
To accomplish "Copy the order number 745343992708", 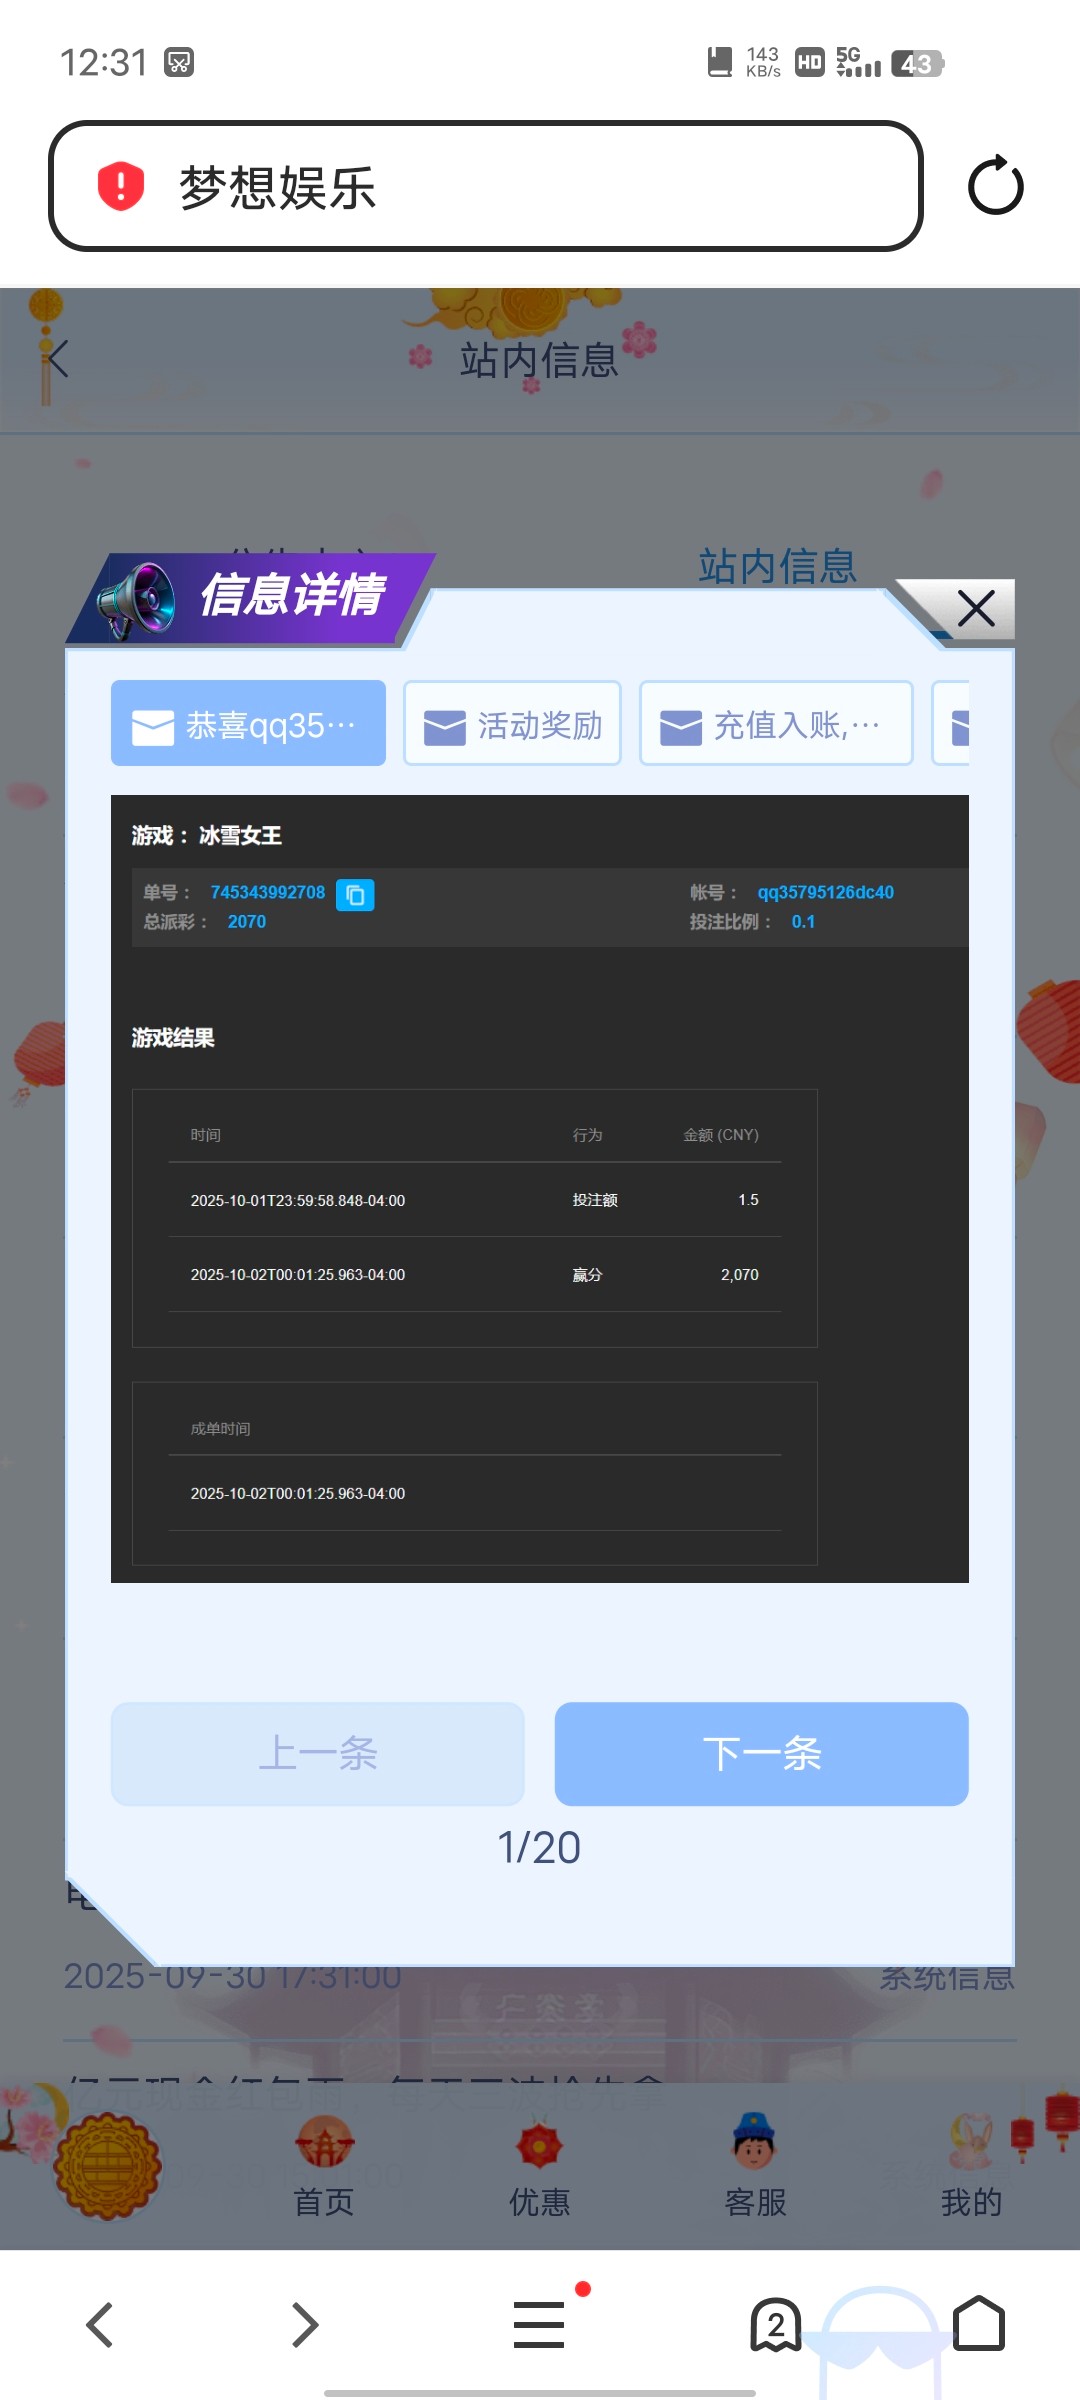I will [x=355, y=894].
